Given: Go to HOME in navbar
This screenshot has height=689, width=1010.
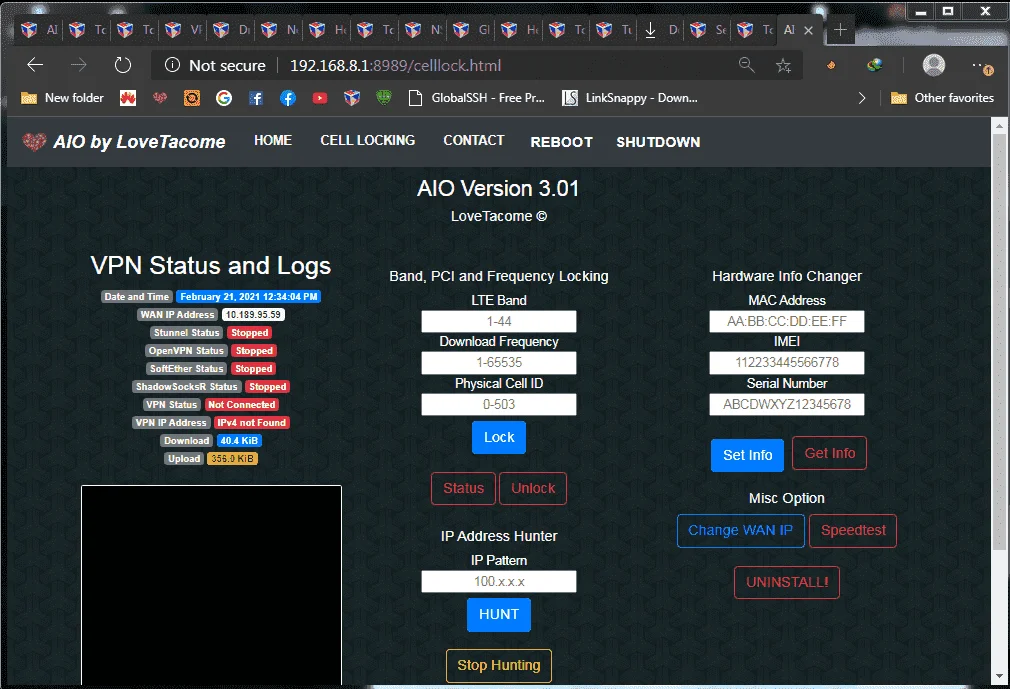Looking at the screenshot, I should (x=272, y=140).
